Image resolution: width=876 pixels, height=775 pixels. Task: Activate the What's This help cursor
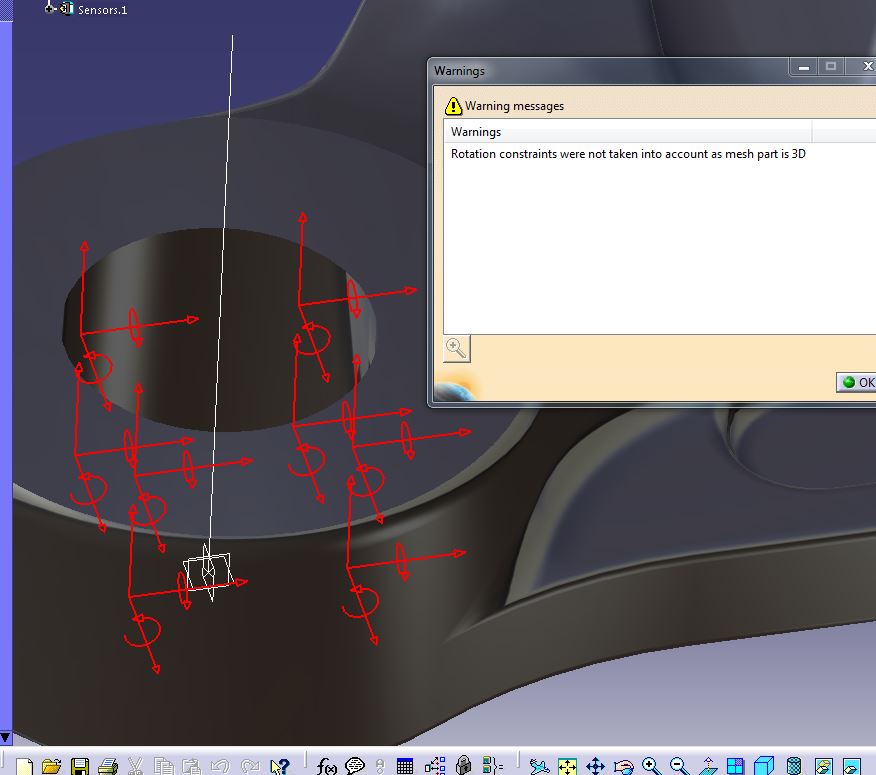click(279, 766)
